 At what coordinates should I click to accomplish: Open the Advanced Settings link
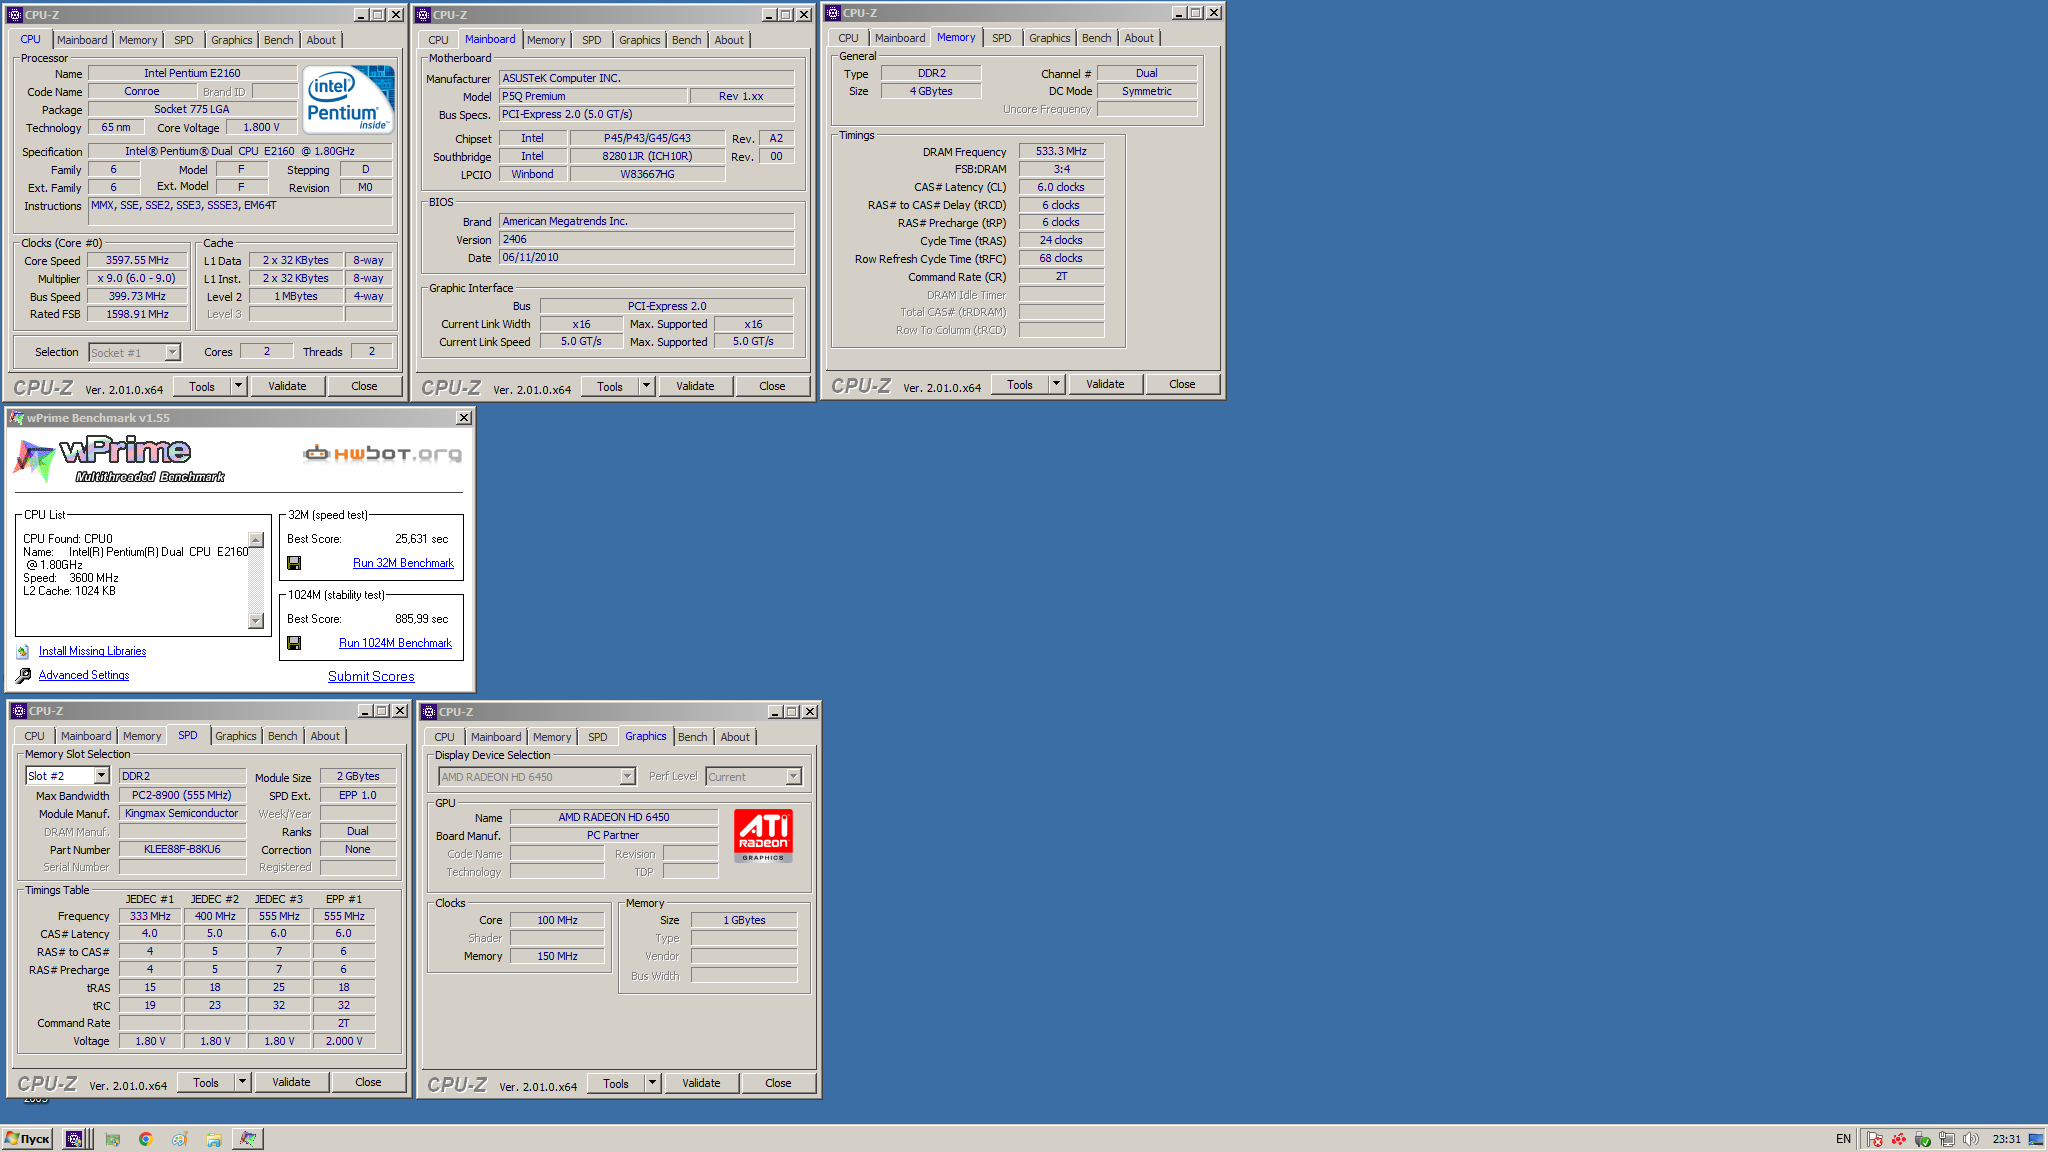click(84, 675)
